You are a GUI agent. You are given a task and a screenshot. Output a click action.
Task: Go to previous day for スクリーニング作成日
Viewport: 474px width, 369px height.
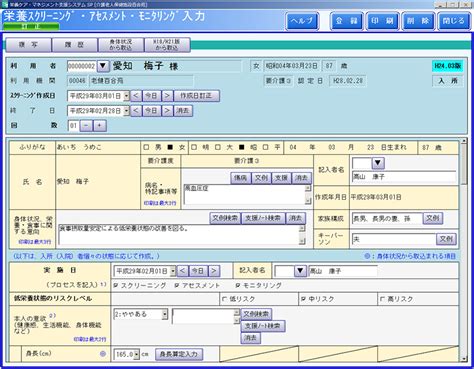[136, 96]
